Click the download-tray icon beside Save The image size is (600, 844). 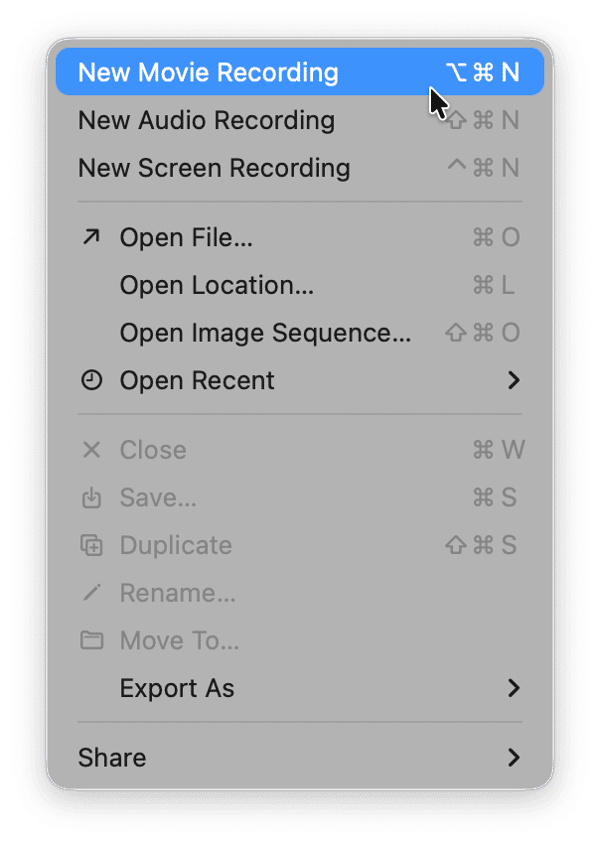91,497
